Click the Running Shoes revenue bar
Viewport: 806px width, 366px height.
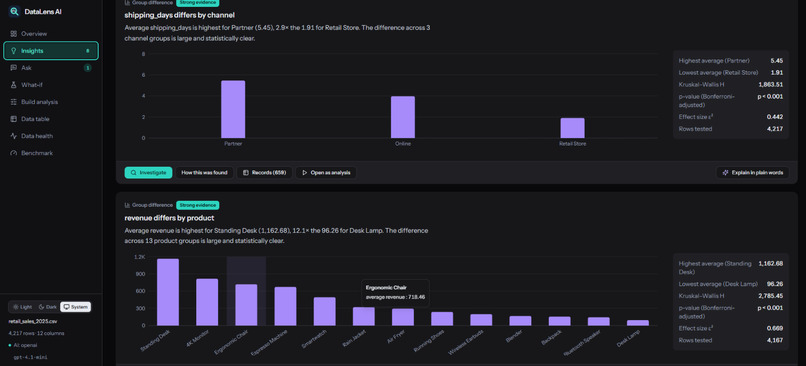point(442,319)
